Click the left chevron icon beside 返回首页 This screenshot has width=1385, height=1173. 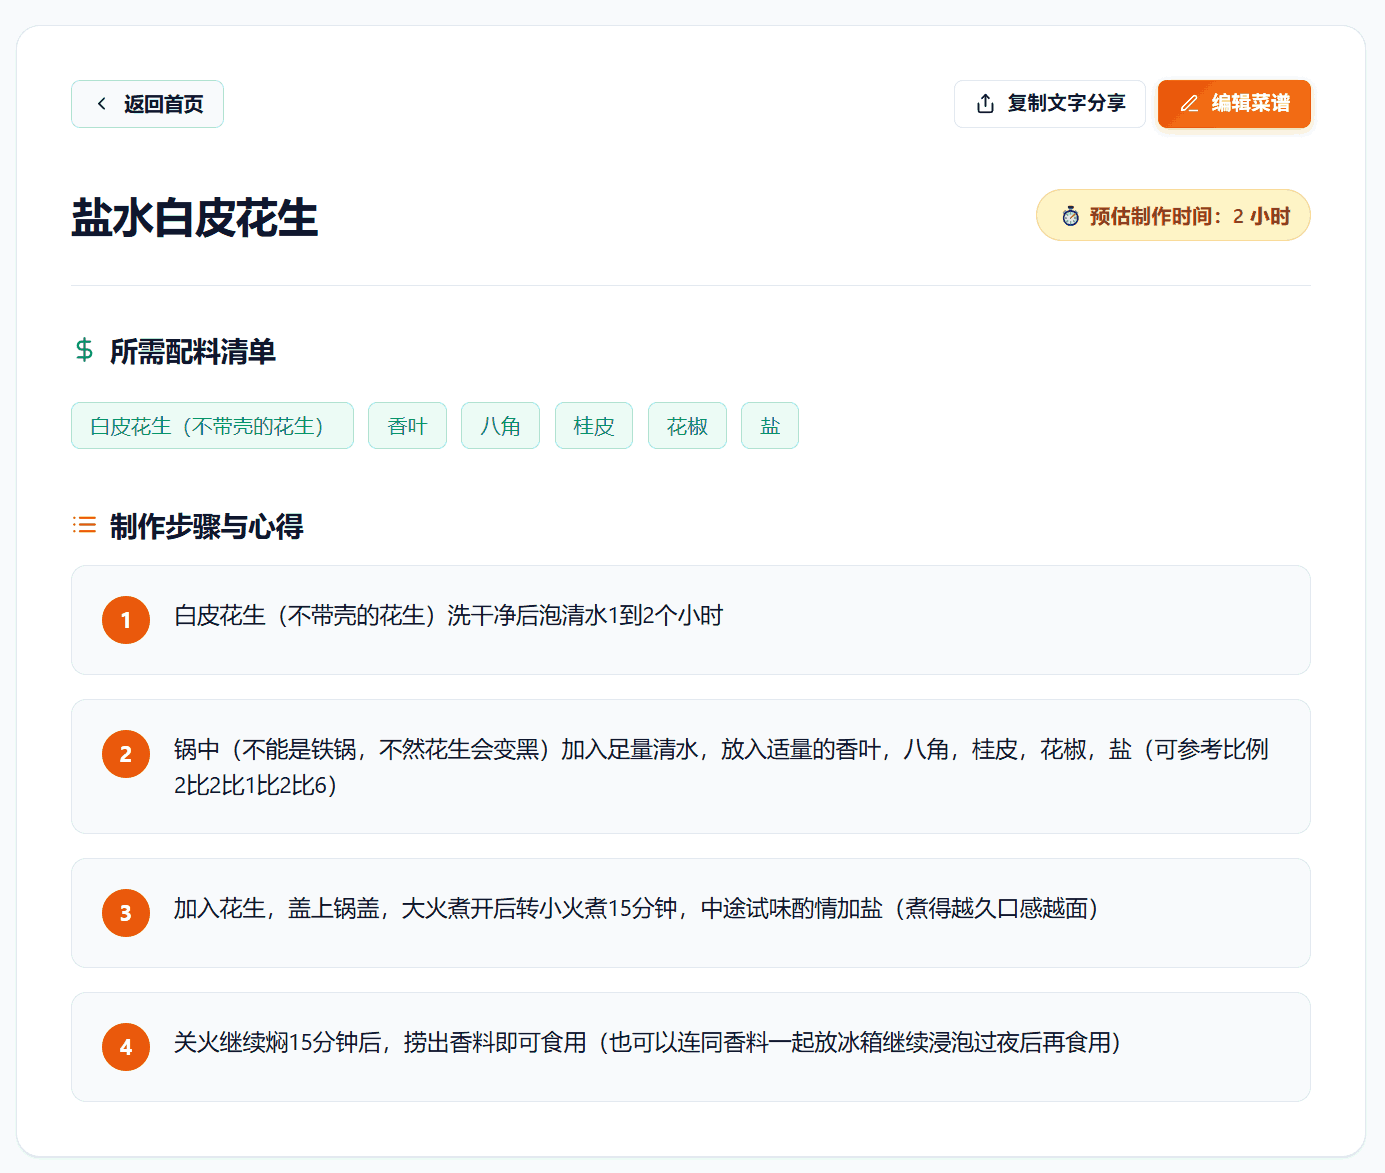(x=101, y=104)
